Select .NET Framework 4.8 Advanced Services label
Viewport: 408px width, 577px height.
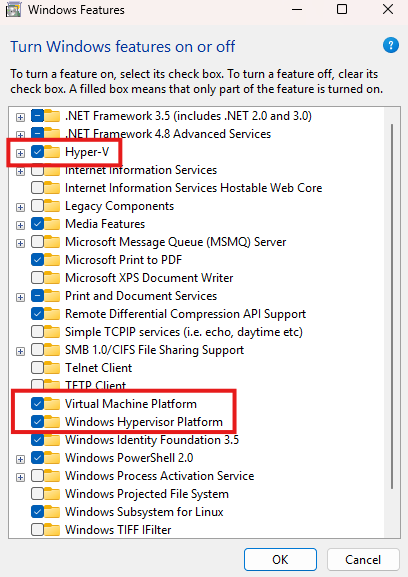click(168, 134)
